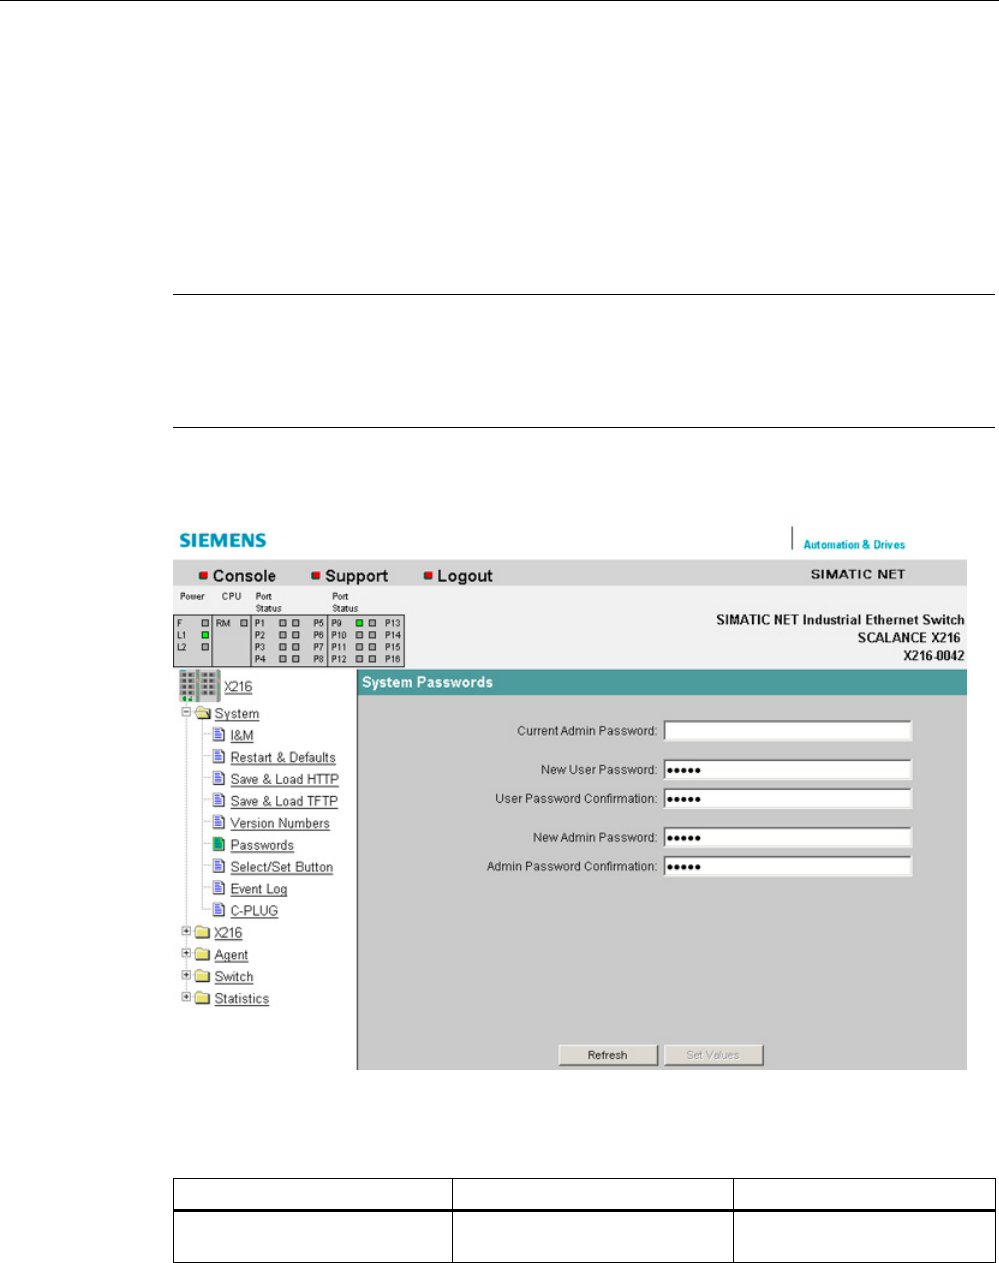The height and width of the screenshot is (1263, 999).
Task: Click the C-PLUG page icon
Action: pos(219,911)
